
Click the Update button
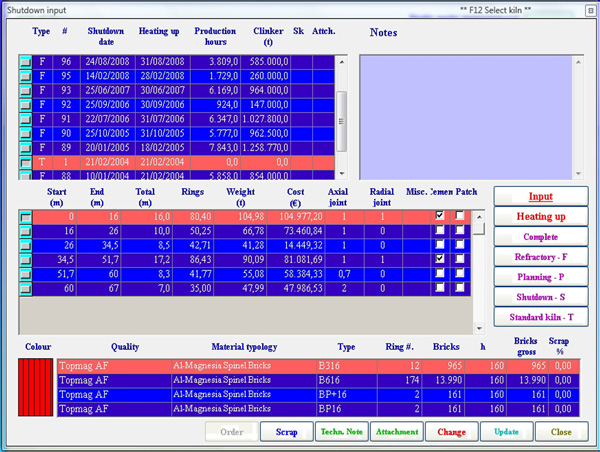[507, 432]
